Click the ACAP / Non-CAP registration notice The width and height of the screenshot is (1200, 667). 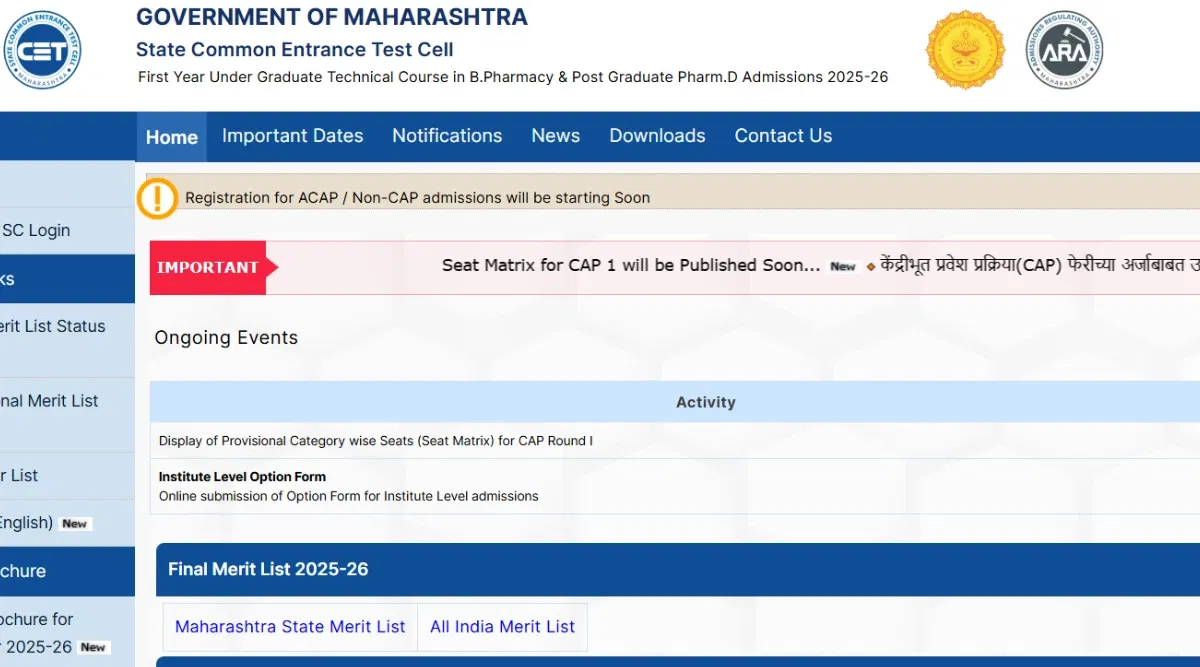418,198
